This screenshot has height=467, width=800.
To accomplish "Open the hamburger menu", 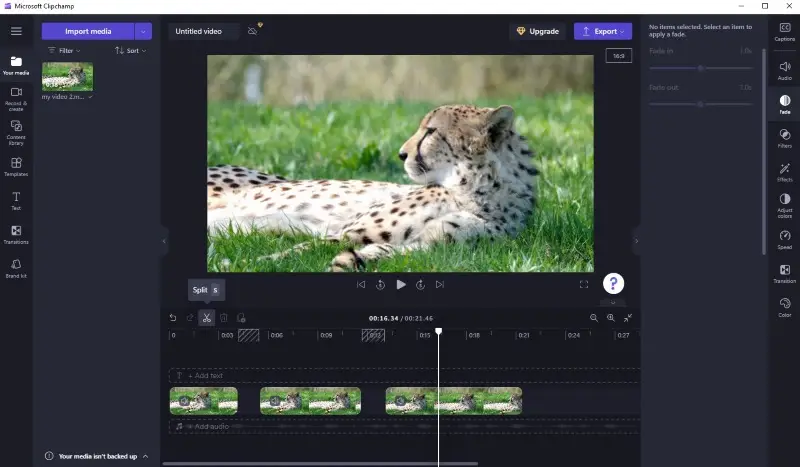I will pyautogui.click(x=16, y=31).
